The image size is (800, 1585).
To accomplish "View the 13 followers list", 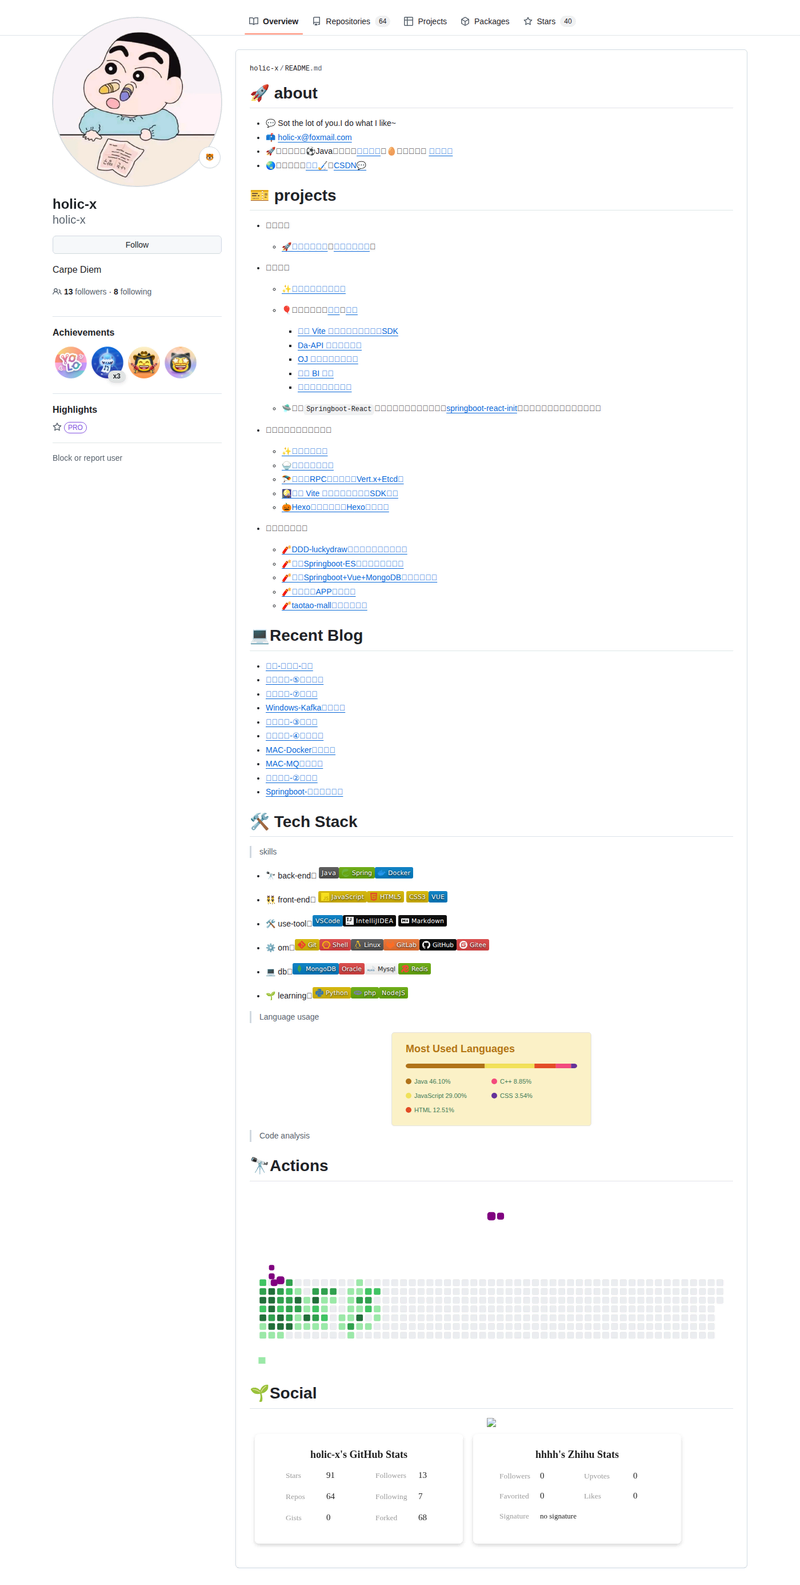I will click(80, 292).
